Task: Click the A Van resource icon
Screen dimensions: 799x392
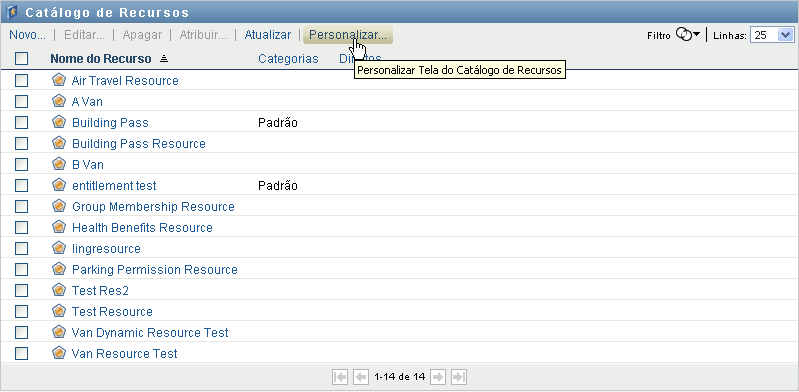Action: coord(59,101)
